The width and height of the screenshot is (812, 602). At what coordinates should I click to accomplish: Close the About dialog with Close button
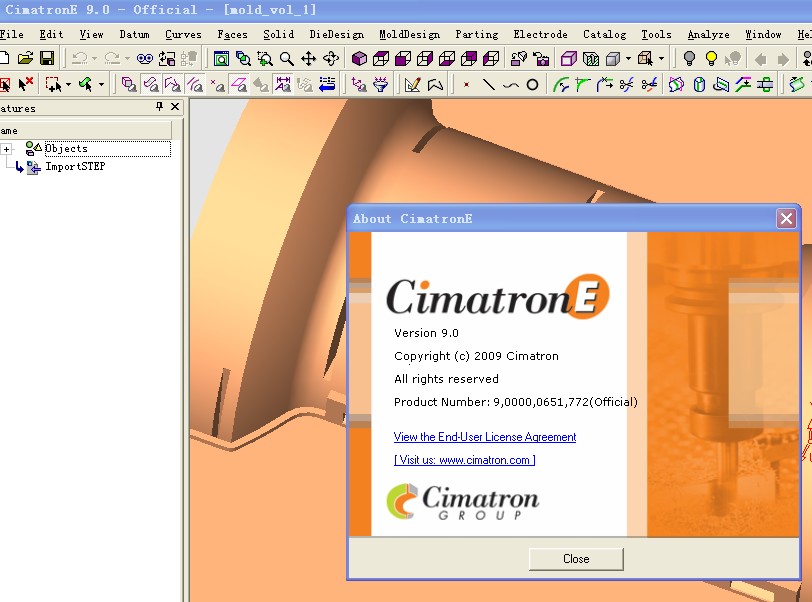click(576, 559)
